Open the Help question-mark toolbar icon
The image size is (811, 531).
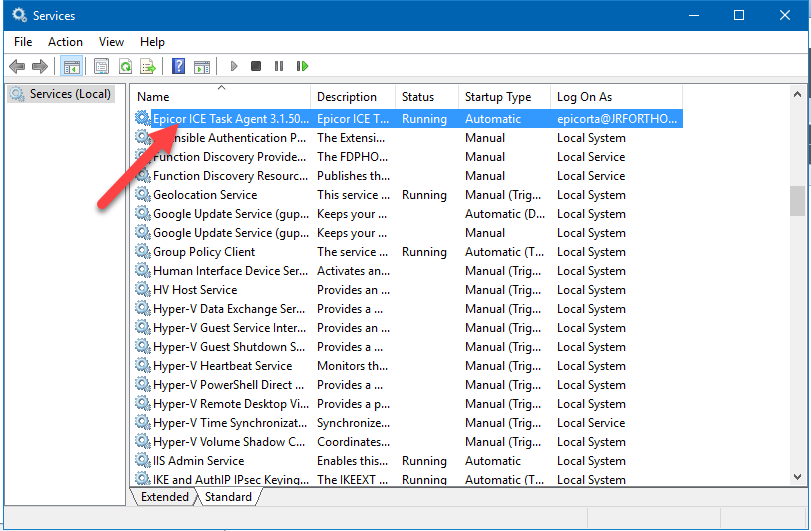click(178, 66)
